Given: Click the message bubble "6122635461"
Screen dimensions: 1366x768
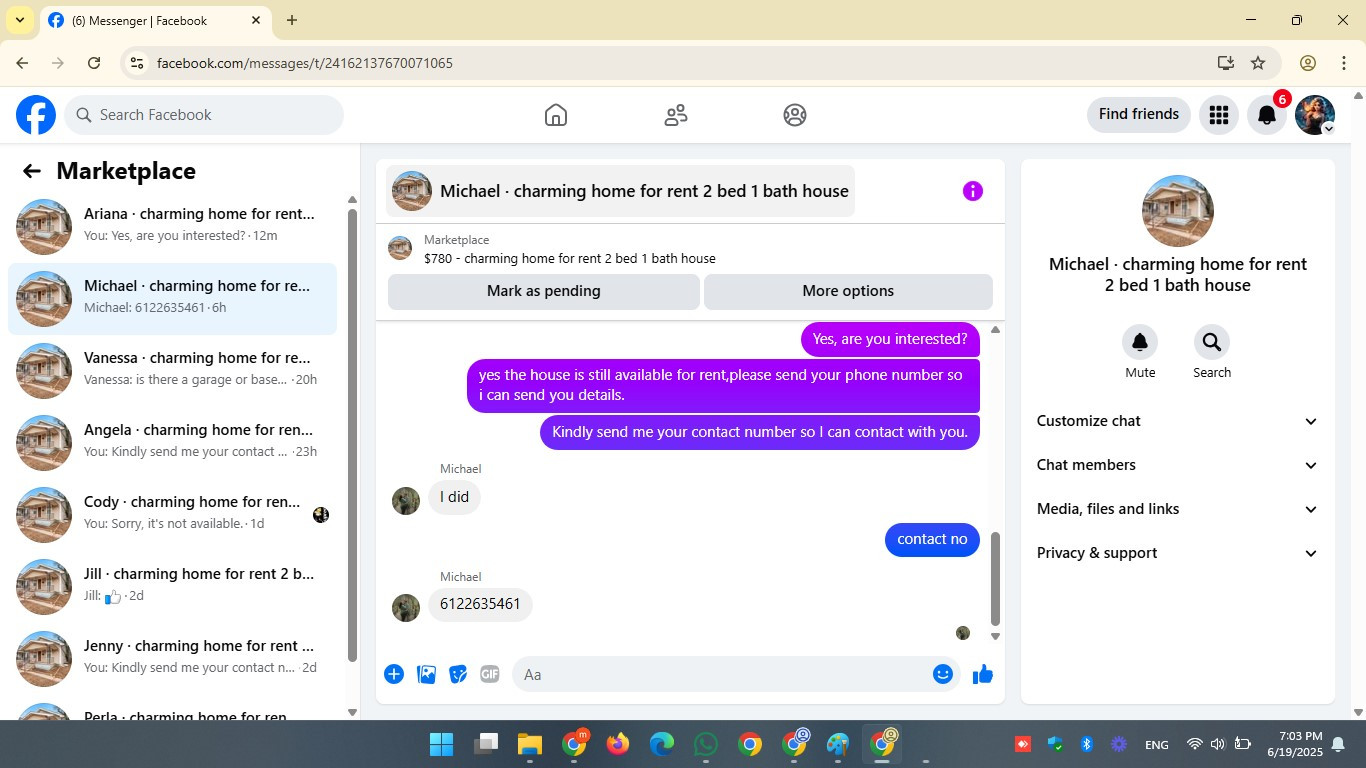Looking at the screenshot, I should point(480,604).
